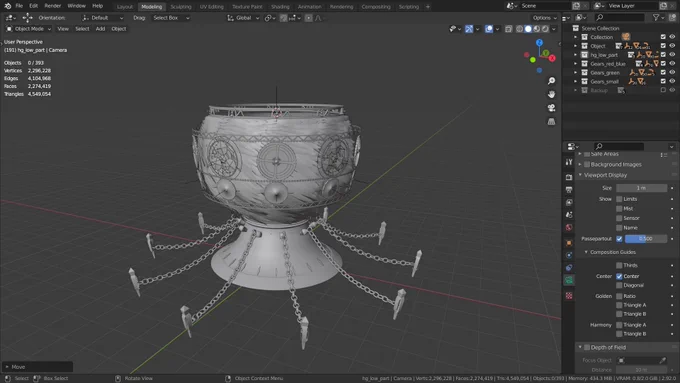Switch to material preview shading
The height and width of the screenshot is (383, 680).
point(536,29)
